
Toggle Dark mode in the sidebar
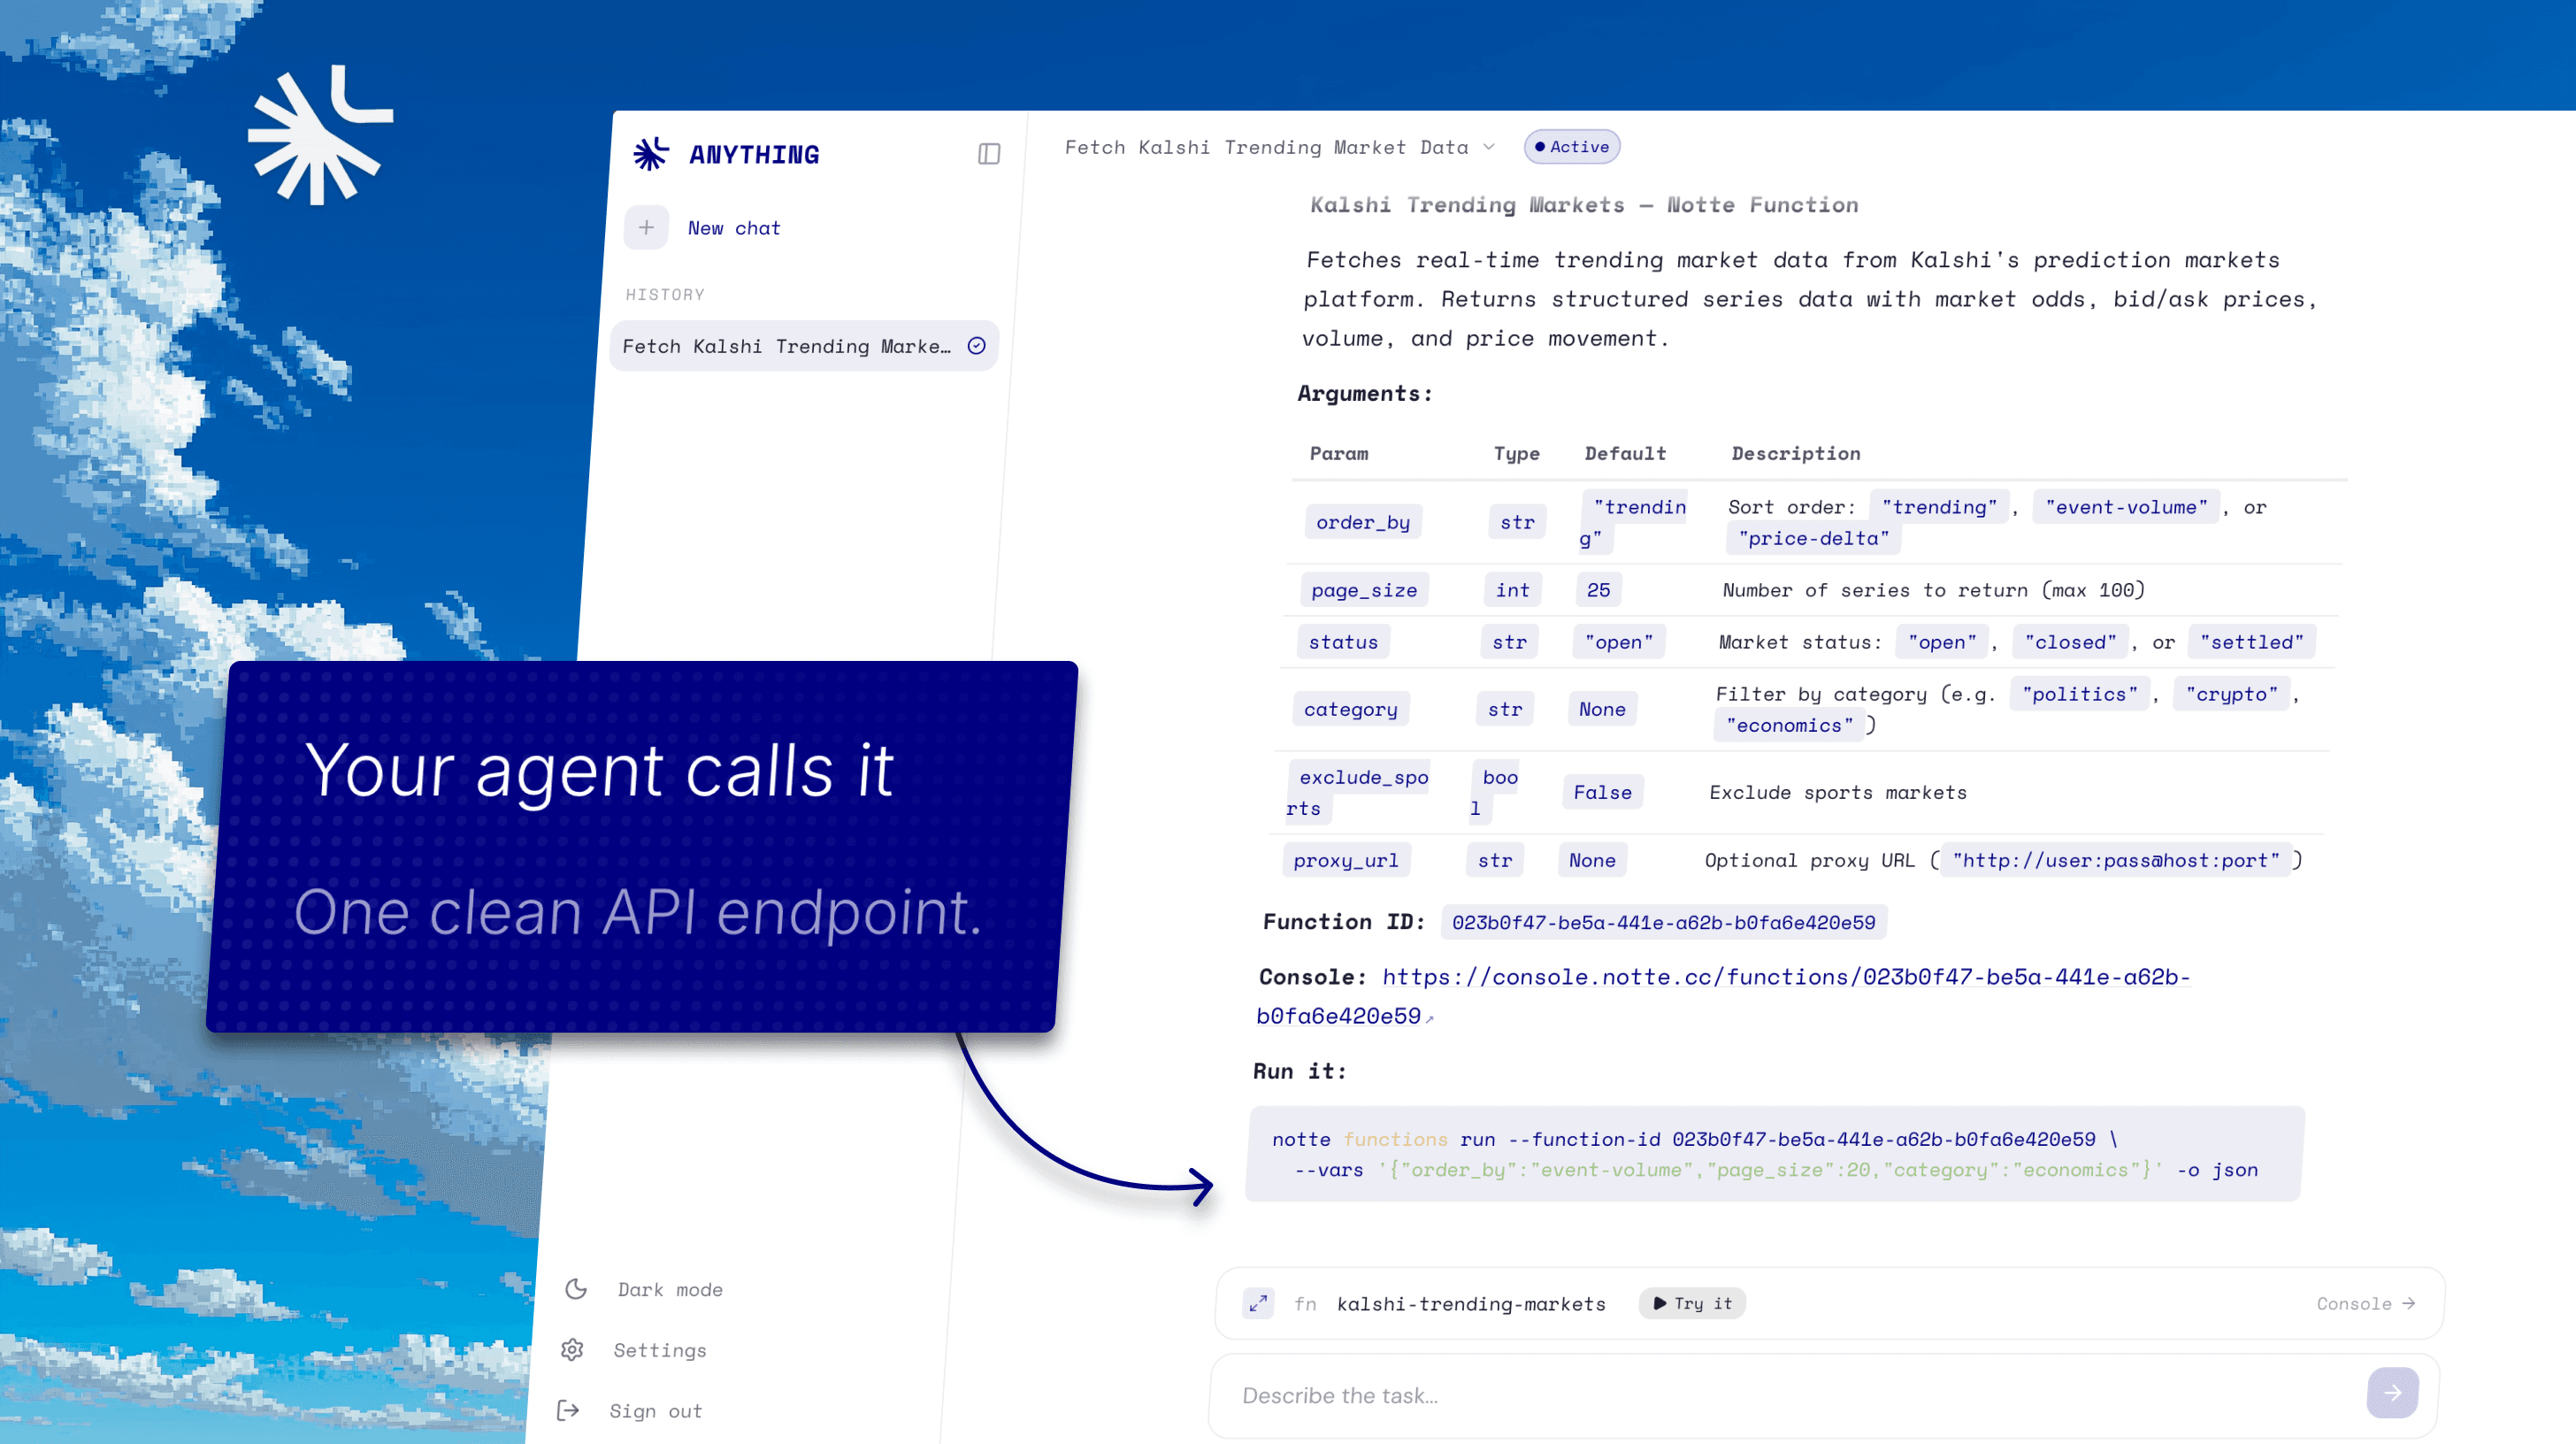pyautogui.click(x=669, y=1289)
